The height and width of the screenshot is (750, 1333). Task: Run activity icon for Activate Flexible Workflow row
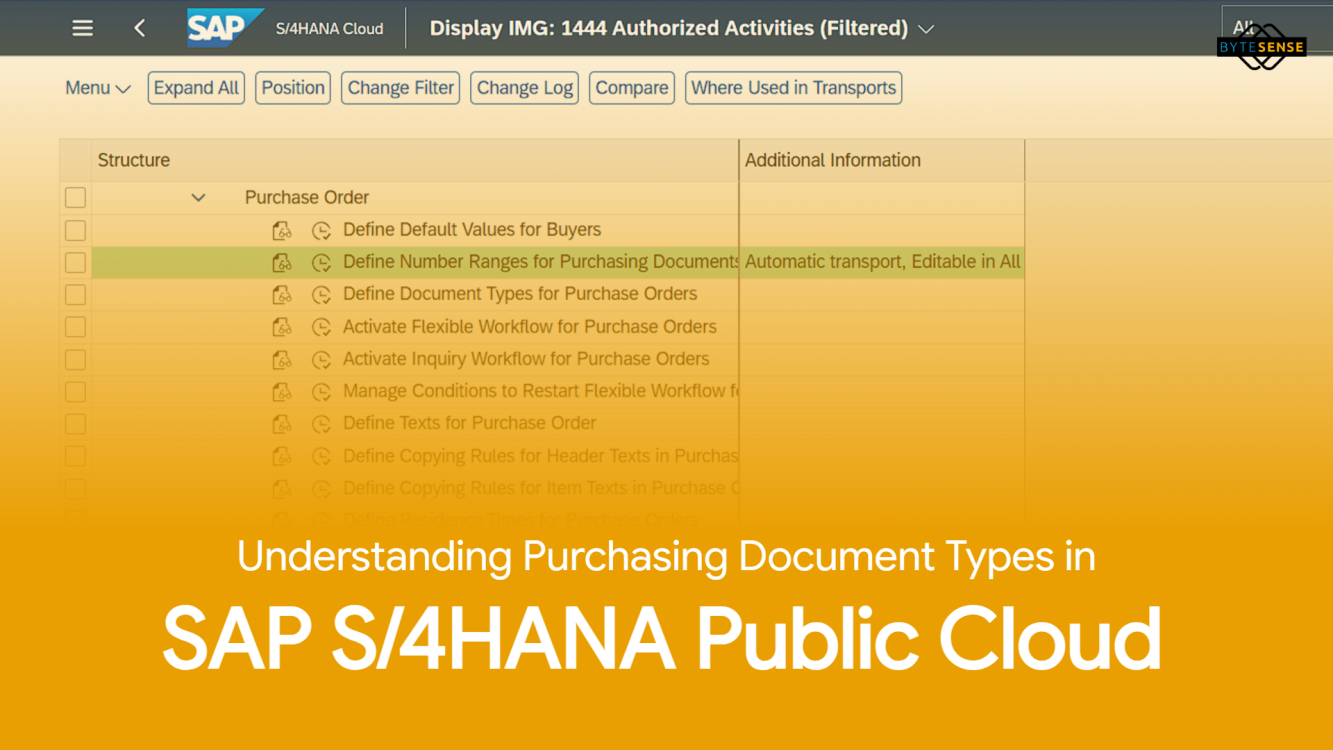pos(321,327)
